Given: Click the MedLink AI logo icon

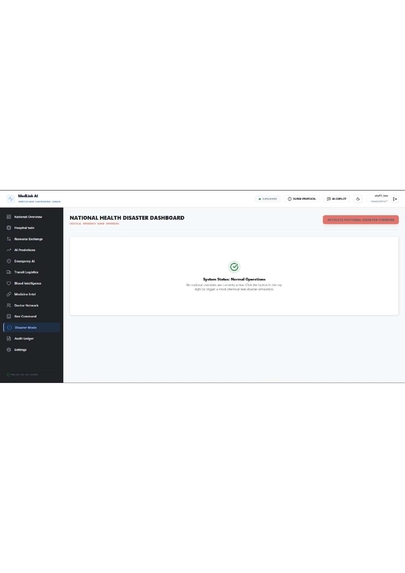Looking at the screenshot, I should click(11, 199).
